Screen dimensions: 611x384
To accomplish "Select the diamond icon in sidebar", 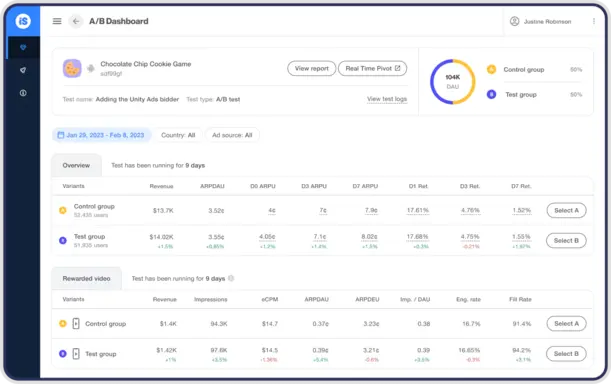I will (23, 48).
